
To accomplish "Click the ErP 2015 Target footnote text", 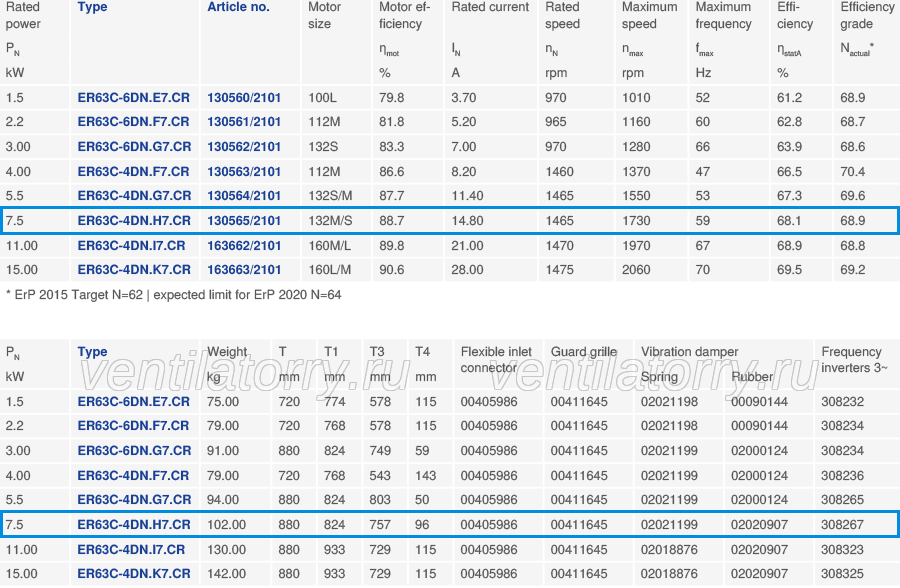I will pos(173,295).
